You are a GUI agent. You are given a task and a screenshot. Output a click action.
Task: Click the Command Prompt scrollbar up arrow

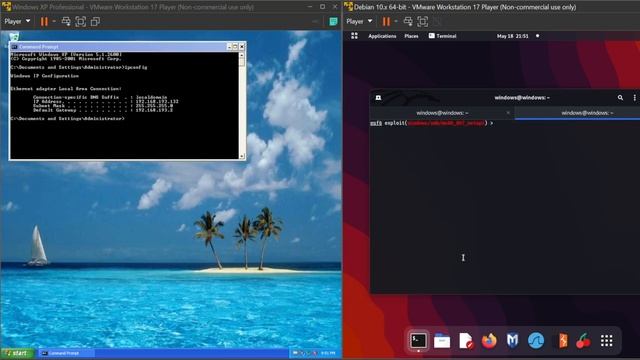tap(242, 55)
